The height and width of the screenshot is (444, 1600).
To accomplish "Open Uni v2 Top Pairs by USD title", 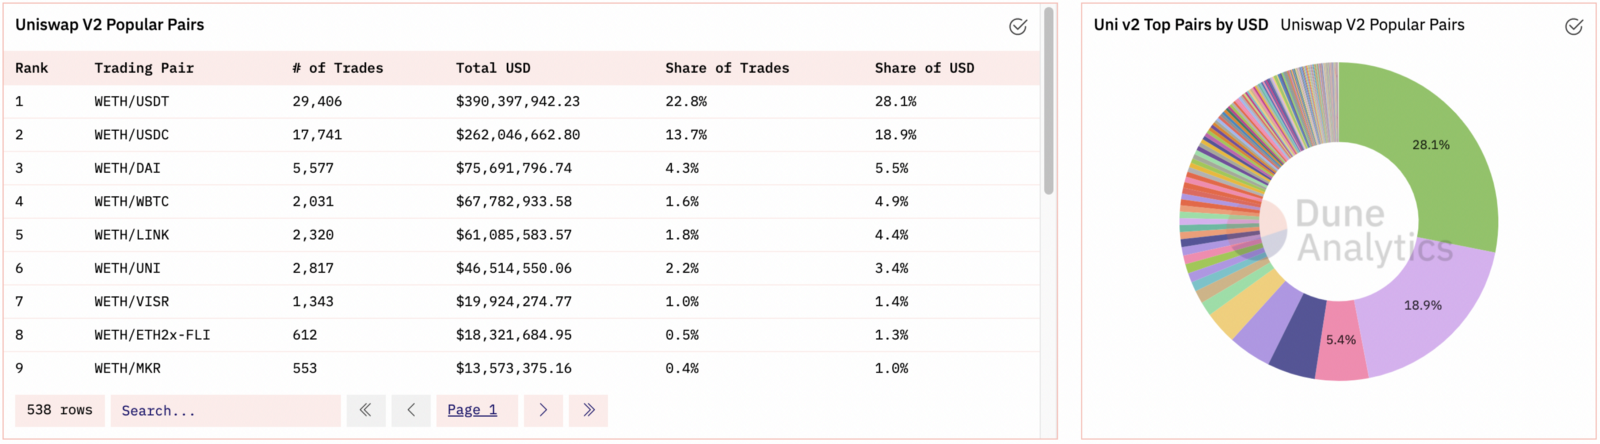I will tap(1181, 25).
